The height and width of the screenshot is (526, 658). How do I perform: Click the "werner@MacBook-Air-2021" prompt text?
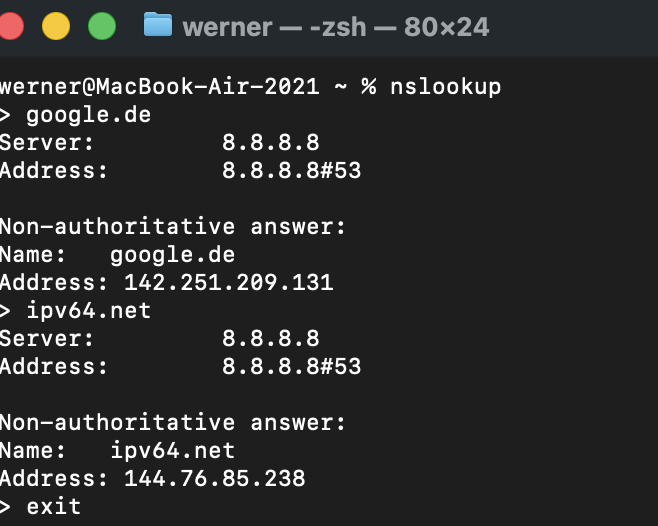pos(160,86)
